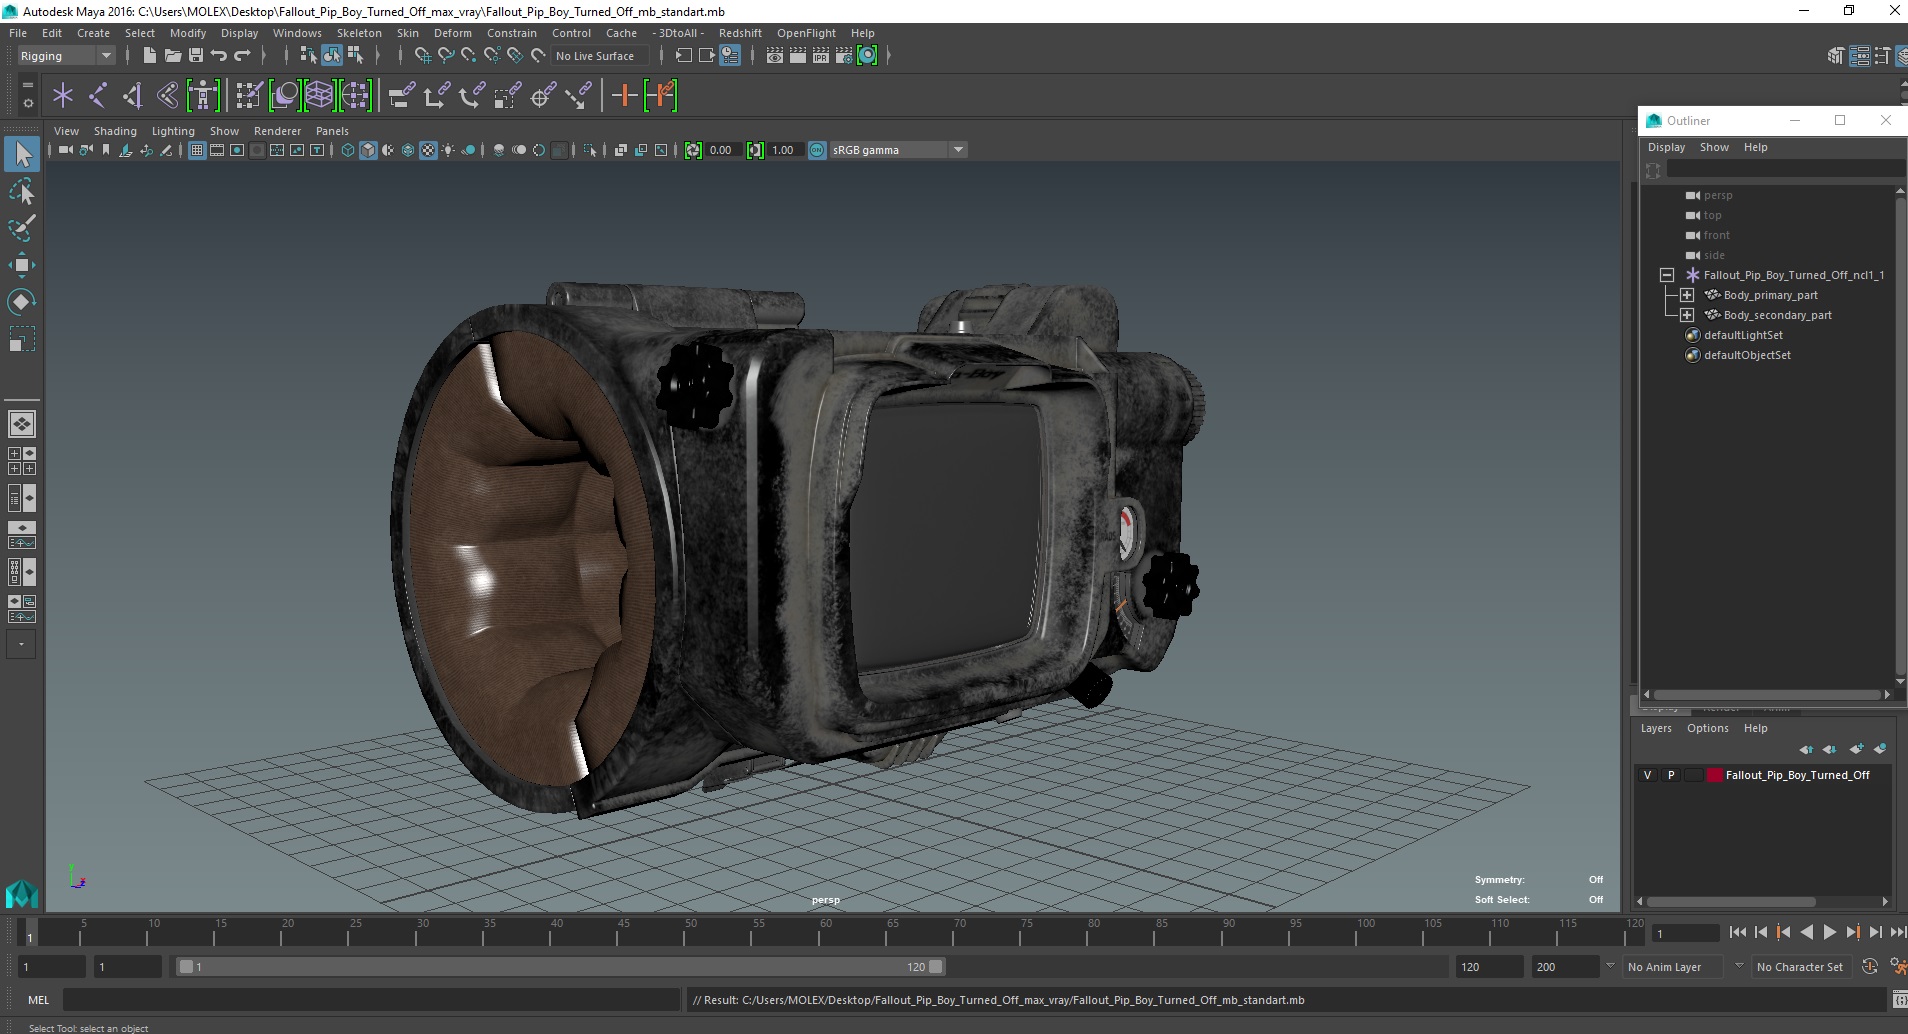The height and width of the screenshot is (1034, 1908).
Task: Choose the Scale tool in toolbox
Action: (x=22, y=339)
